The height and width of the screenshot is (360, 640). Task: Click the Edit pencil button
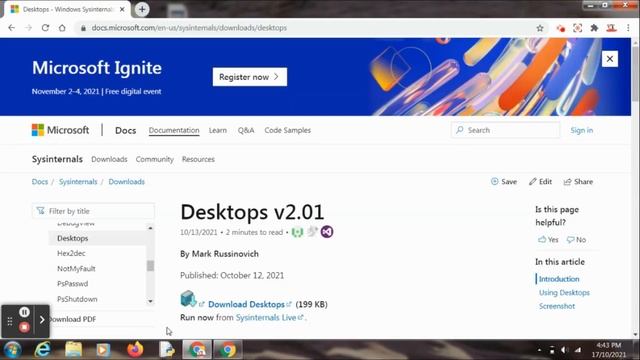(540, 182)
